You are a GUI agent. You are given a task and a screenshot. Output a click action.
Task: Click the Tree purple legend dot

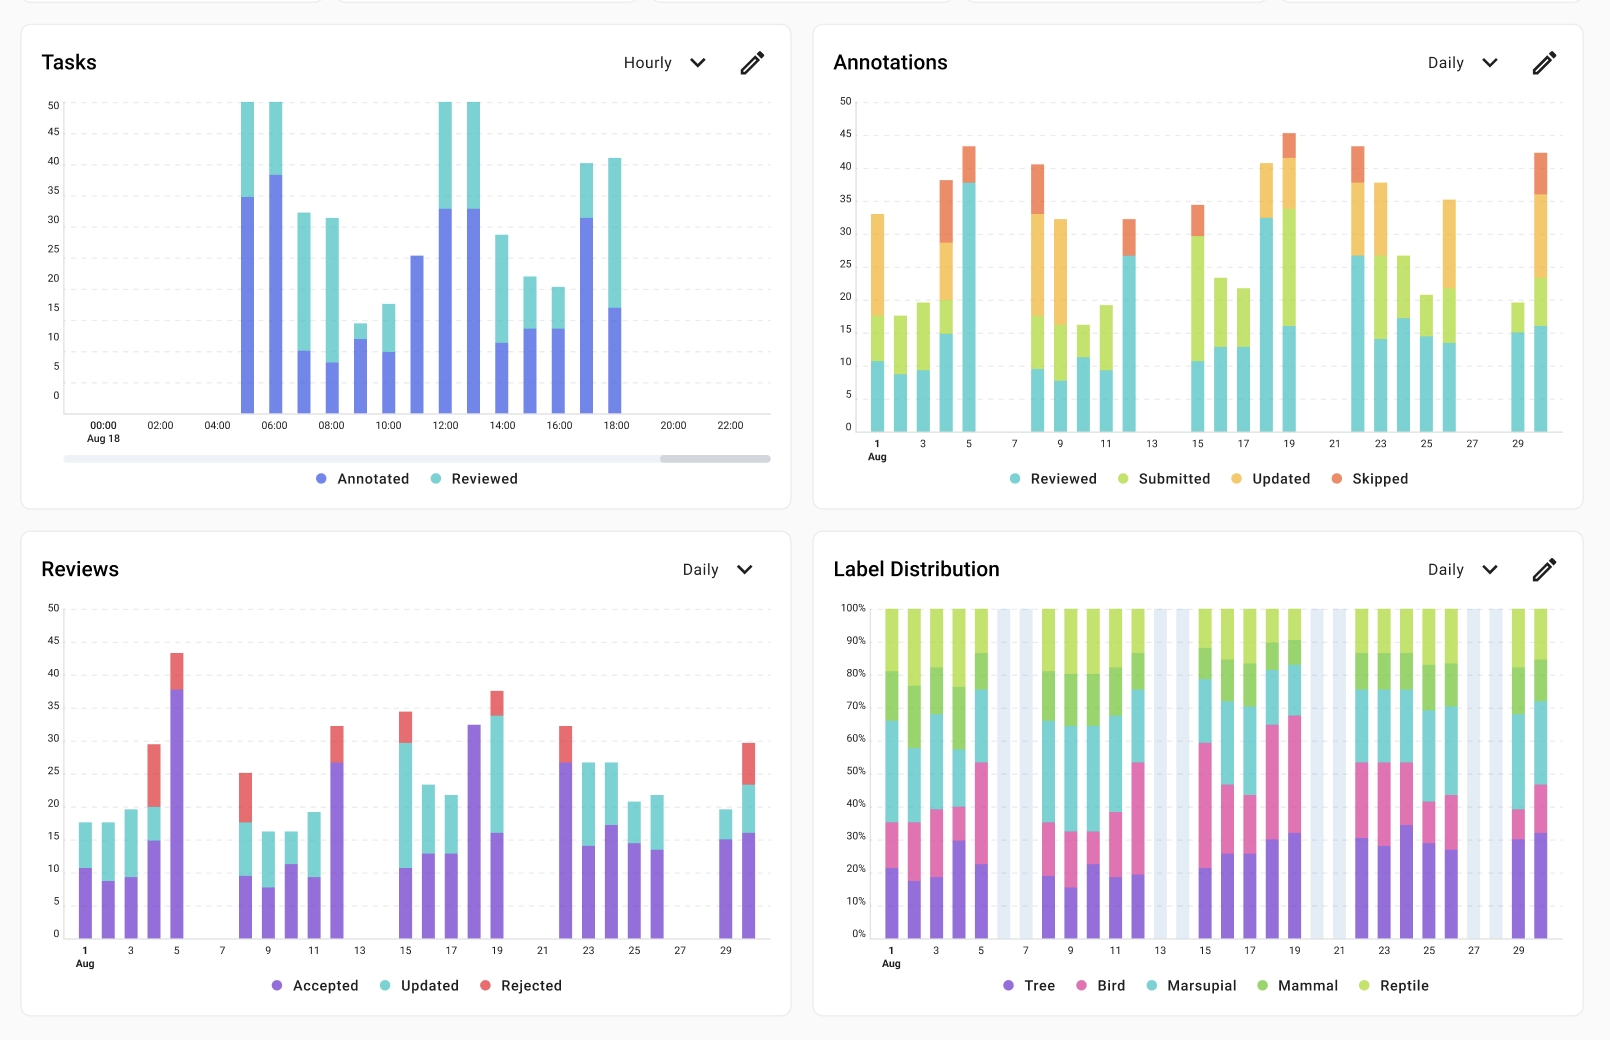pos(1009,986)
